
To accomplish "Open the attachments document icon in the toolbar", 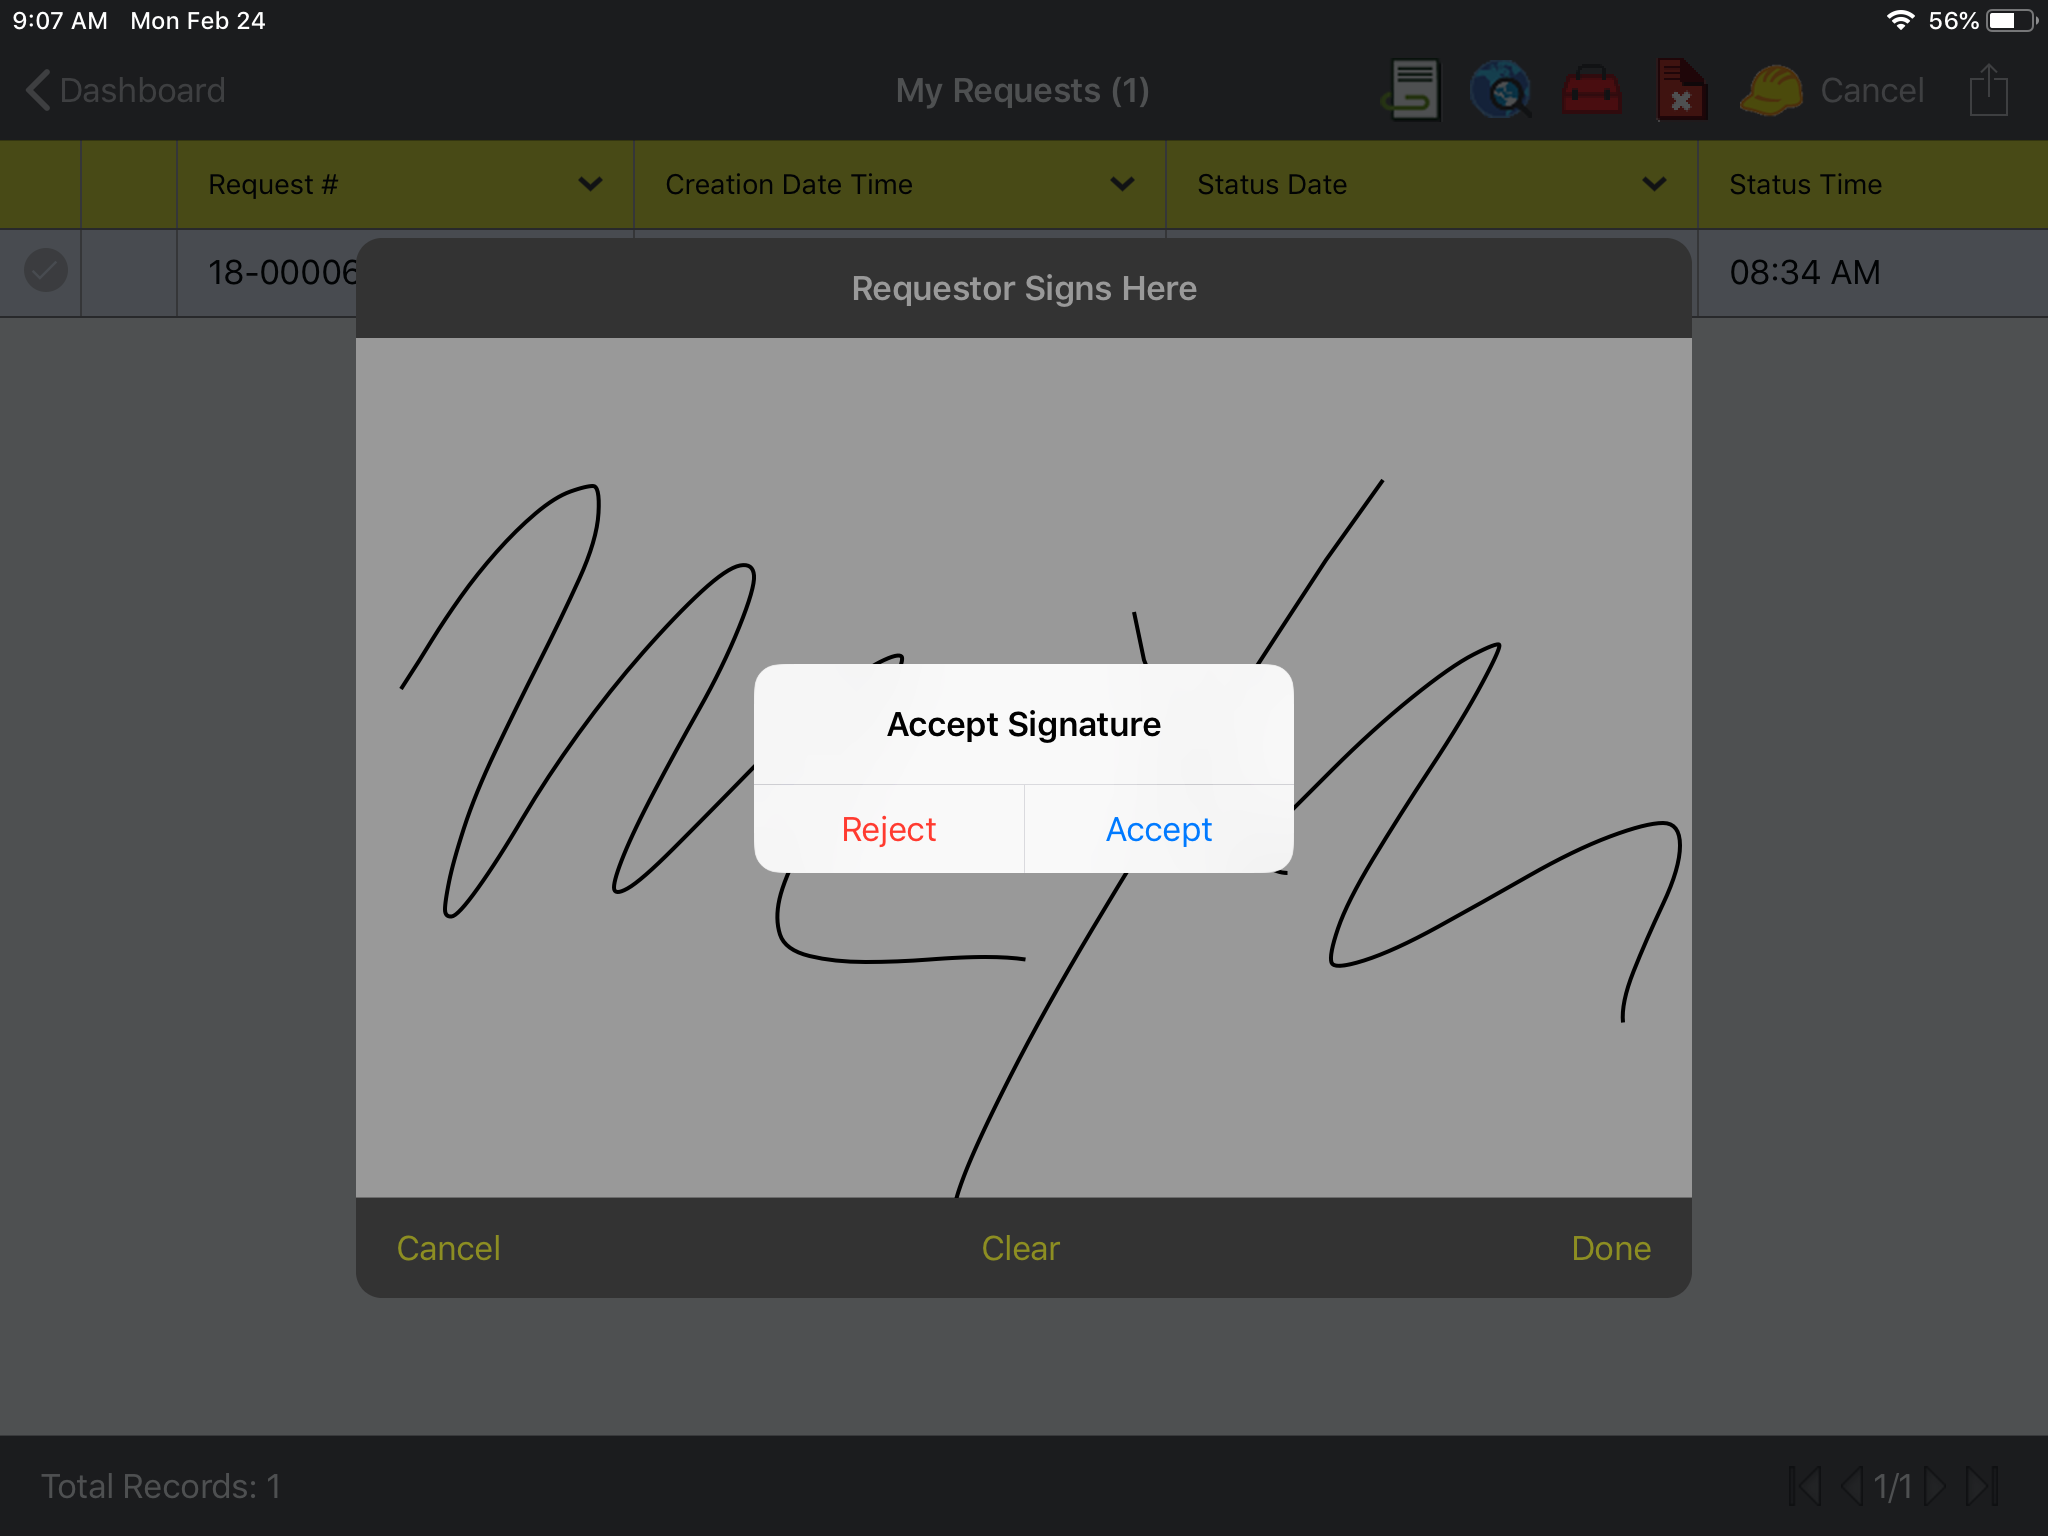I will tap(1413, 90).
